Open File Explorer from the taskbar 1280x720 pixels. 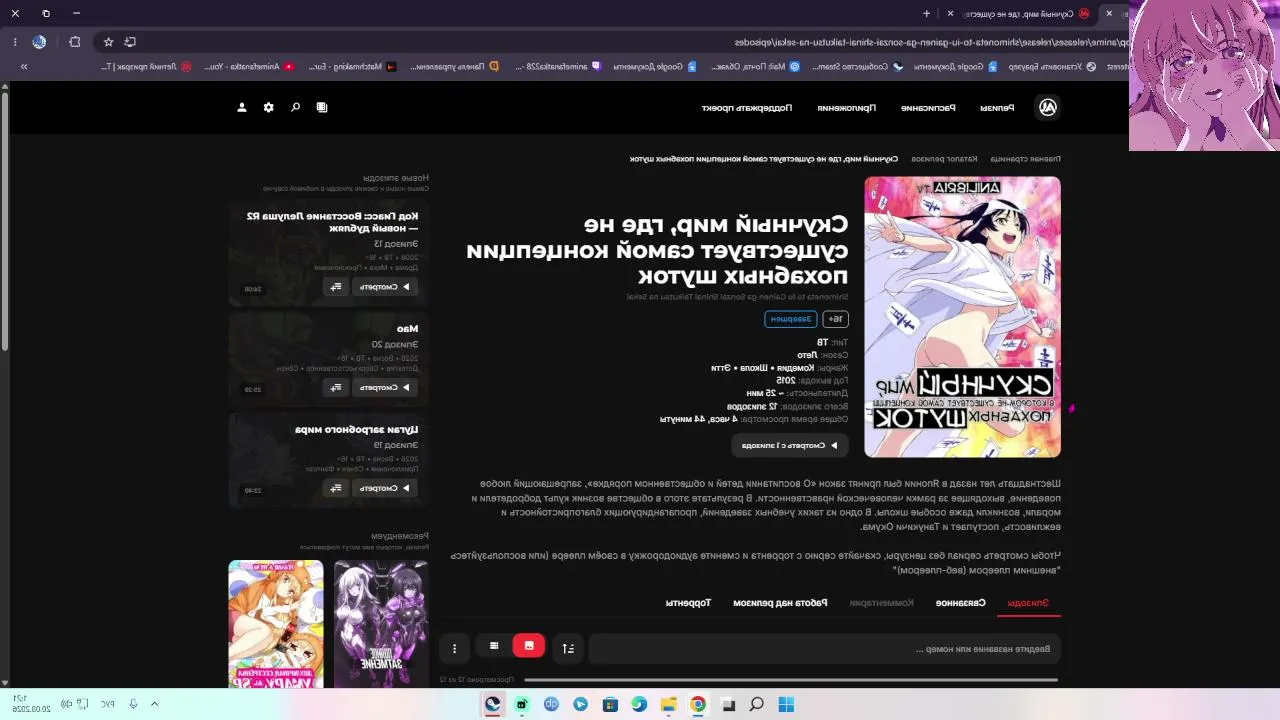tap(669, 704)
